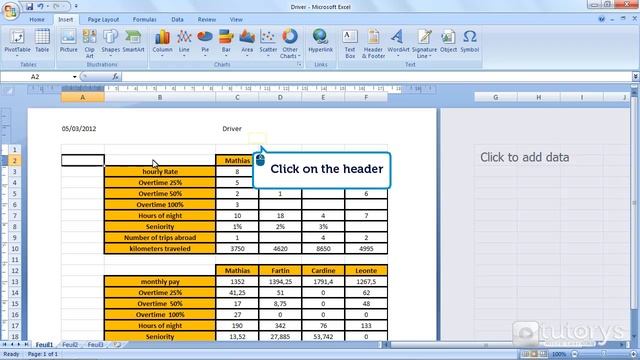Open the Feuil3 sheet tab
This screenshot has height=360, width=640.
tap(96, 345)
